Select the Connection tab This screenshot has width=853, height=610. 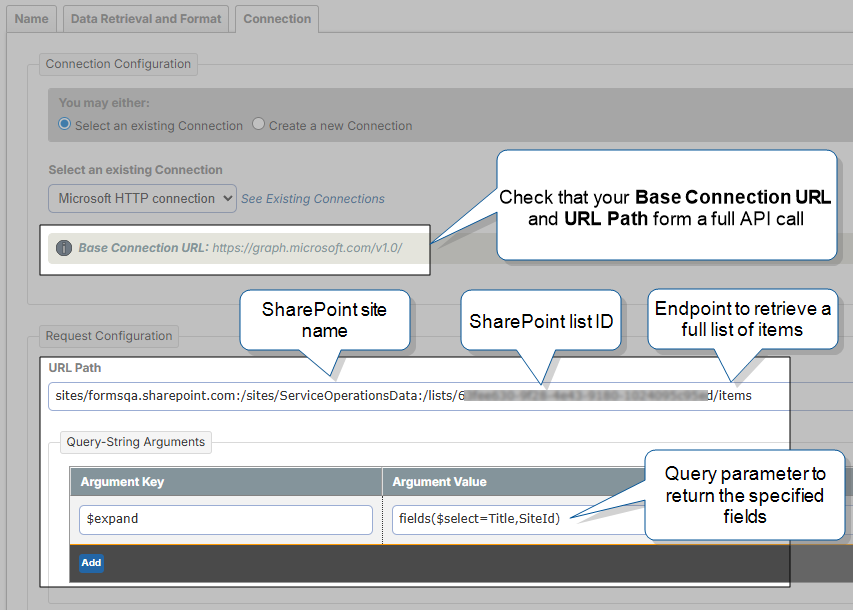tap(277, 18)
